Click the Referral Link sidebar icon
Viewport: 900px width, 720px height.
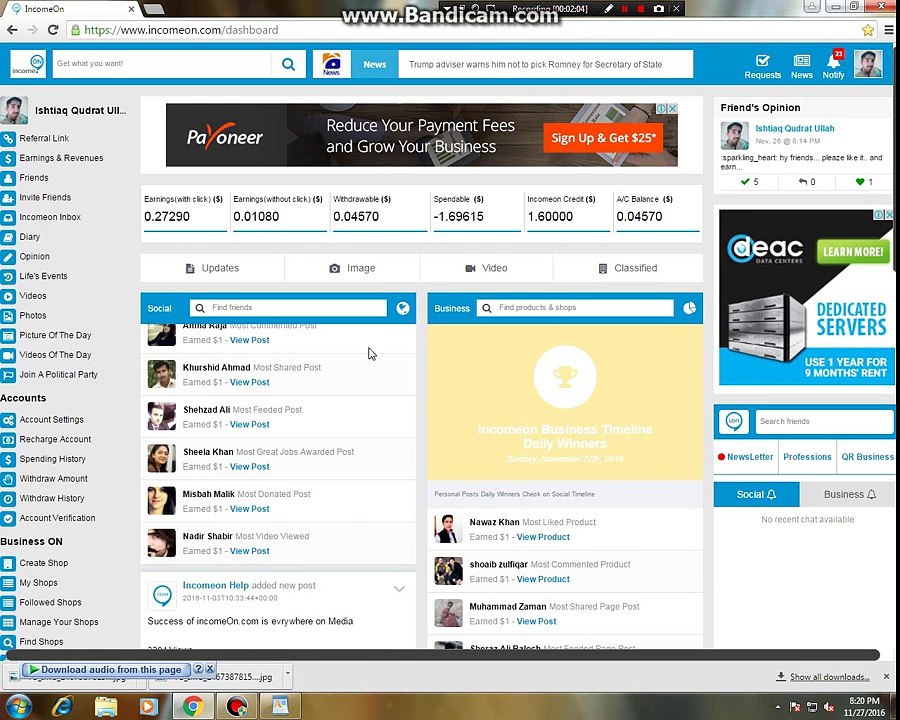pyautogui.click(x=8, y=138)
